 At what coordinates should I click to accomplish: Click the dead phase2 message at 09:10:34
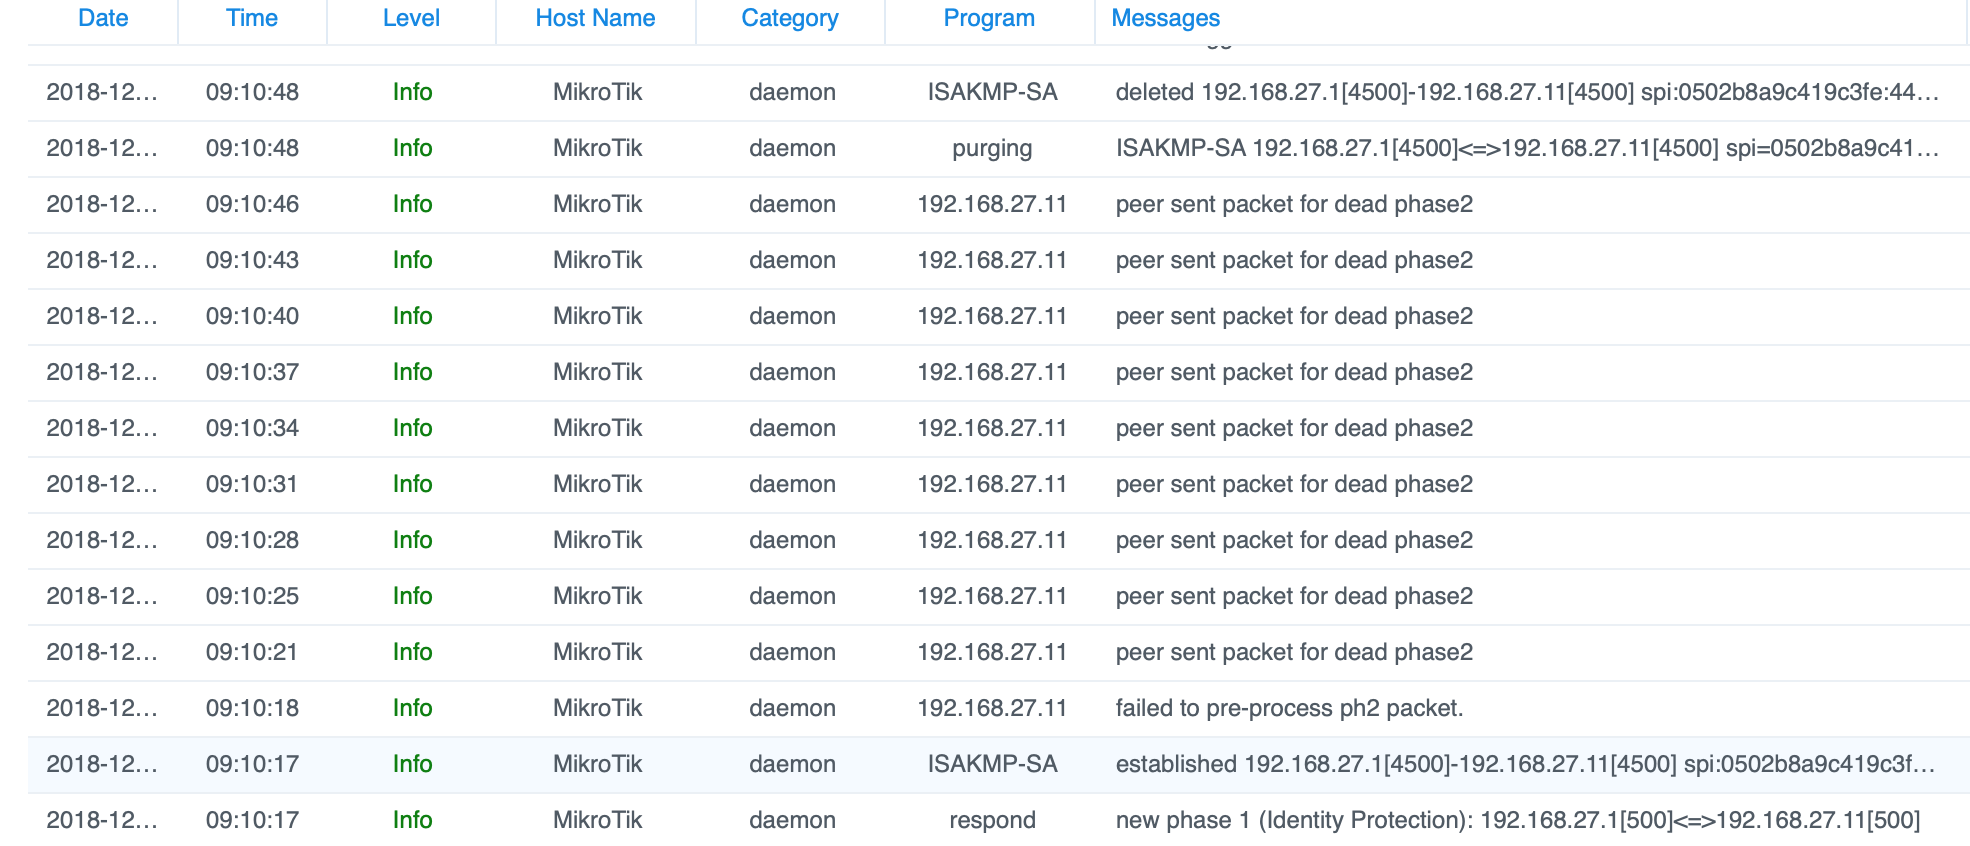(1294, 428)
